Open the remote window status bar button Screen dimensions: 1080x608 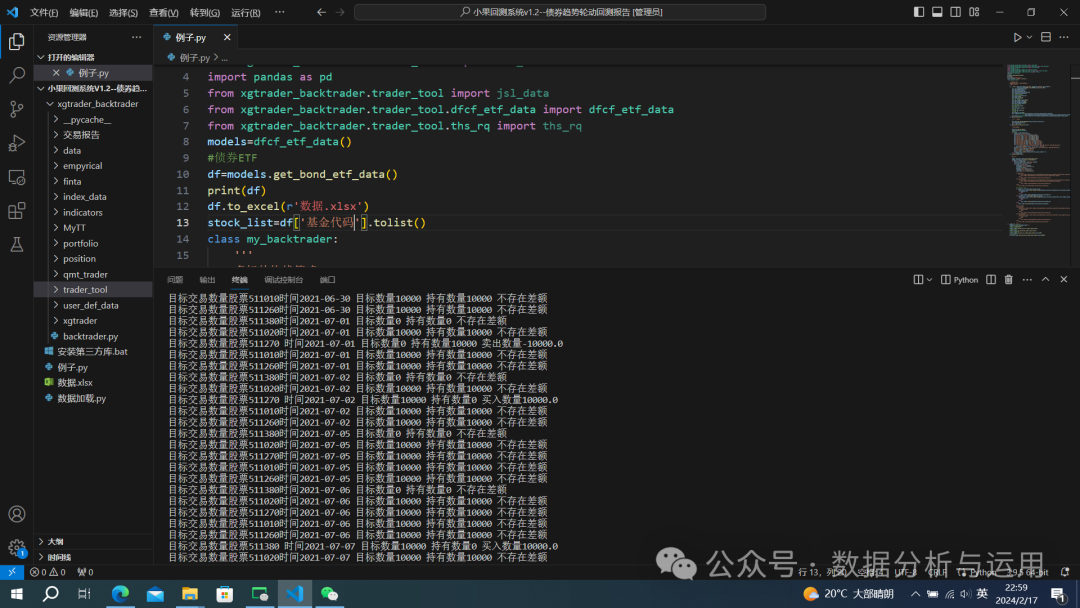[x=12, y=572]
